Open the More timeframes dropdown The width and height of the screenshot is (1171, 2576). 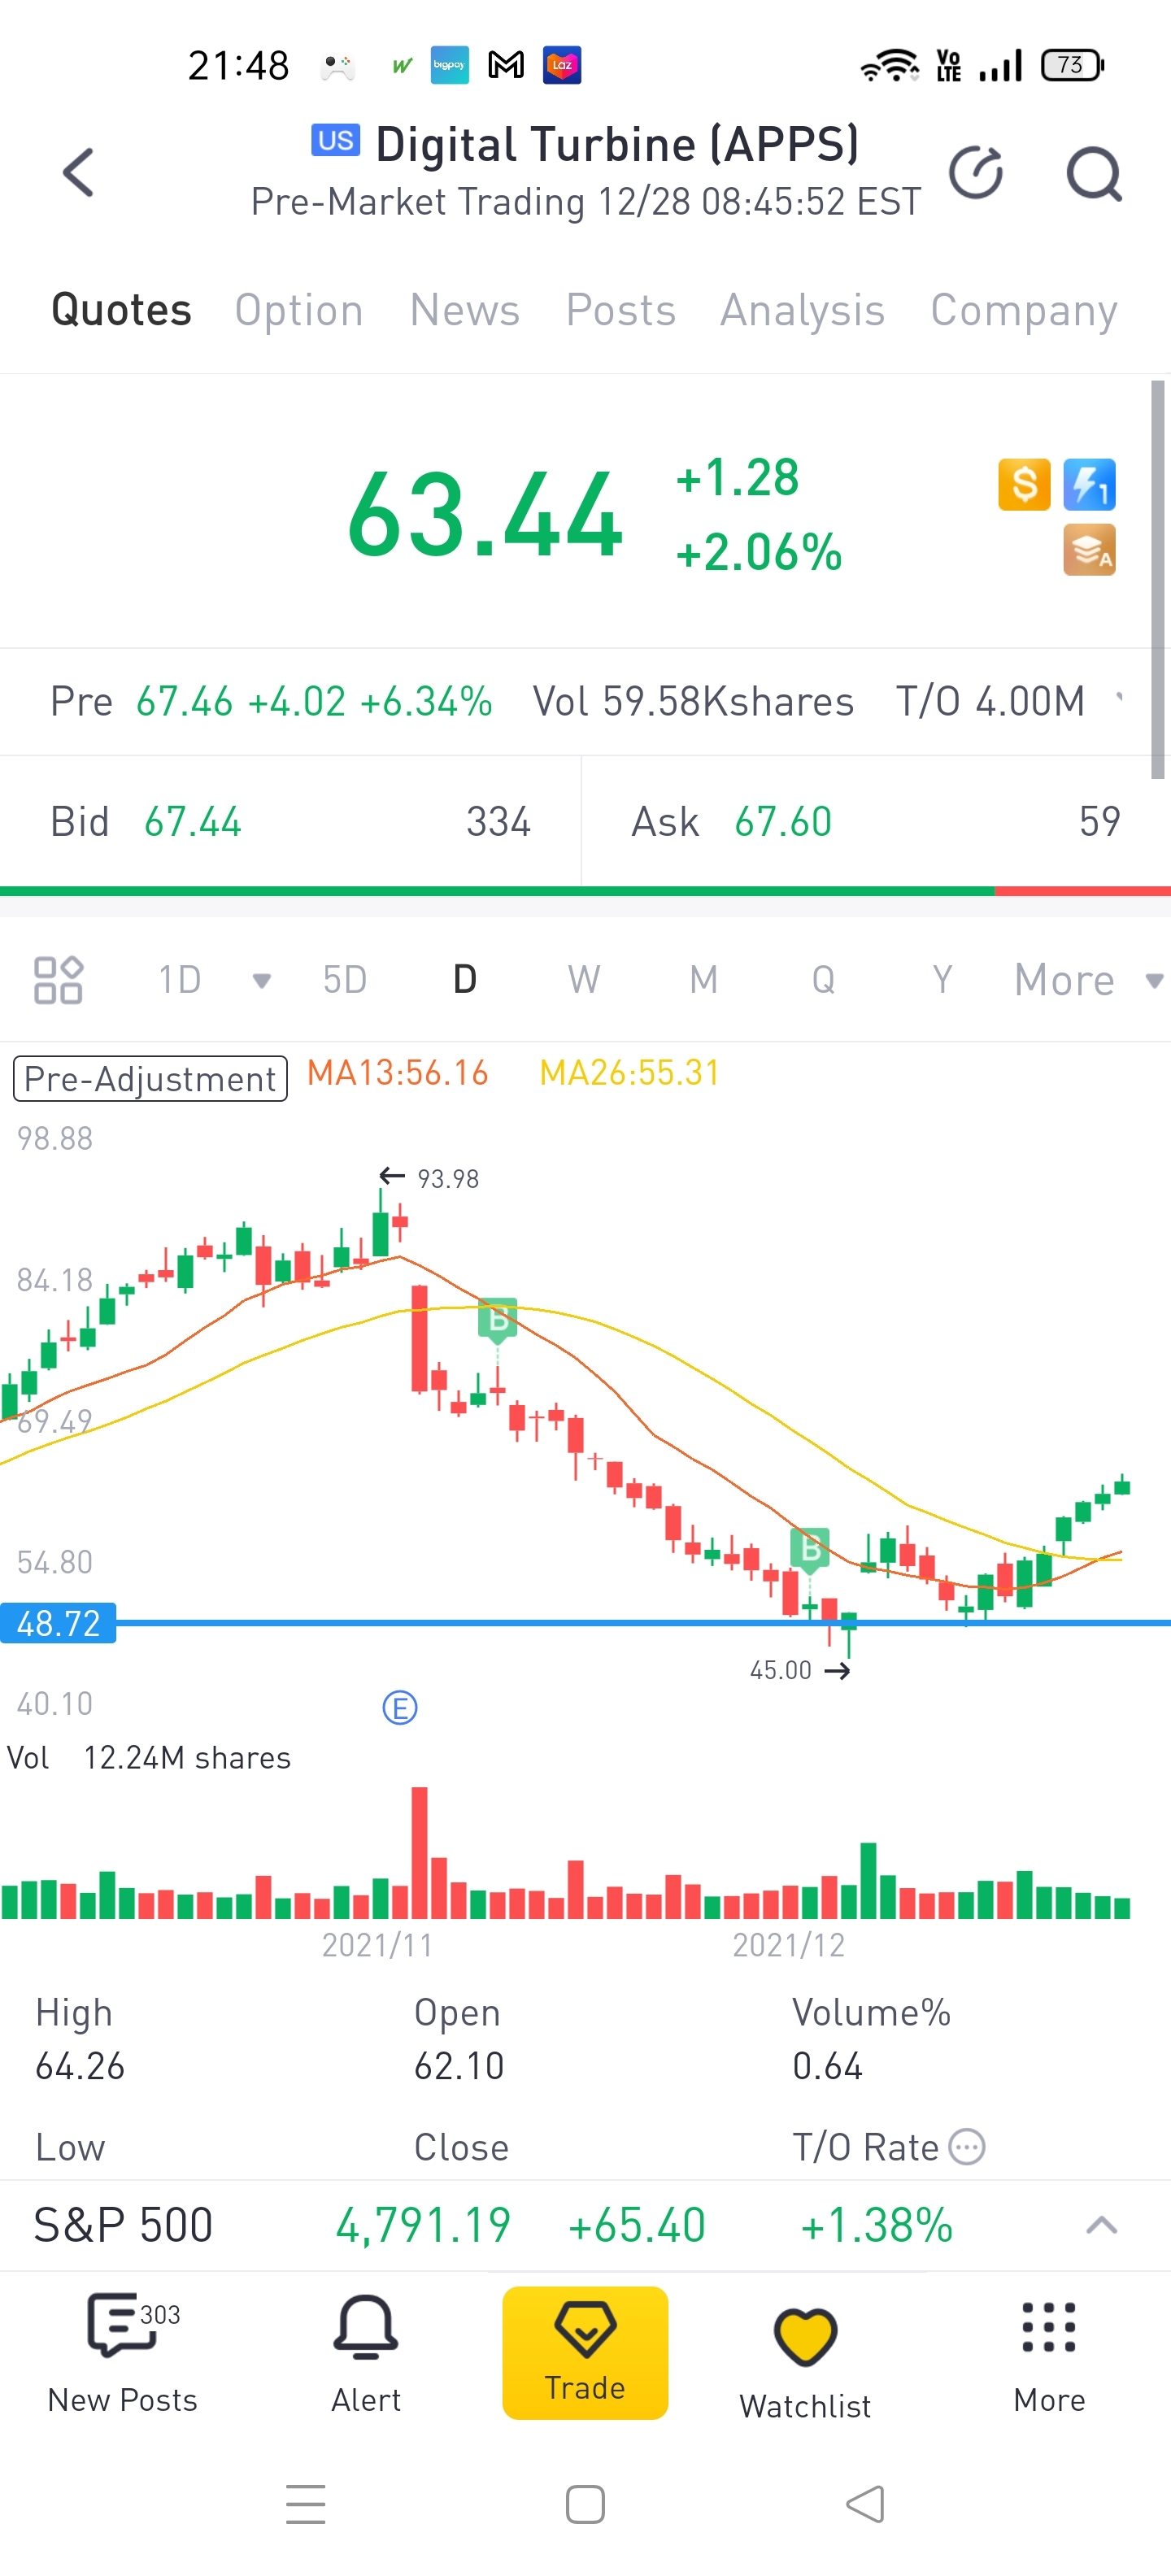1090,981
